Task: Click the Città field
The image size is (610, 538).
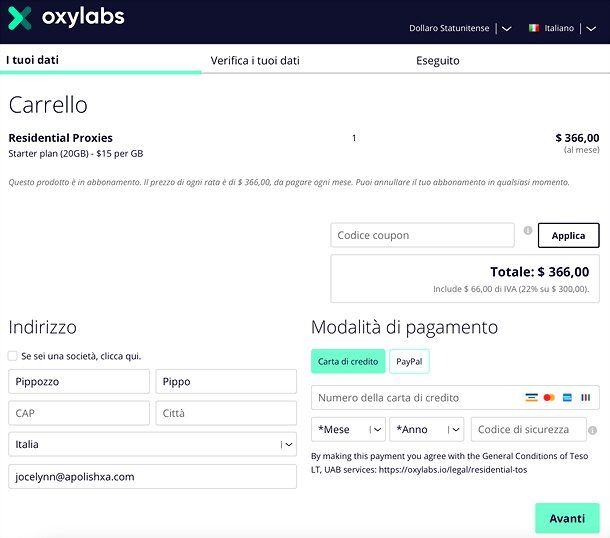Action: click(226, 413)
